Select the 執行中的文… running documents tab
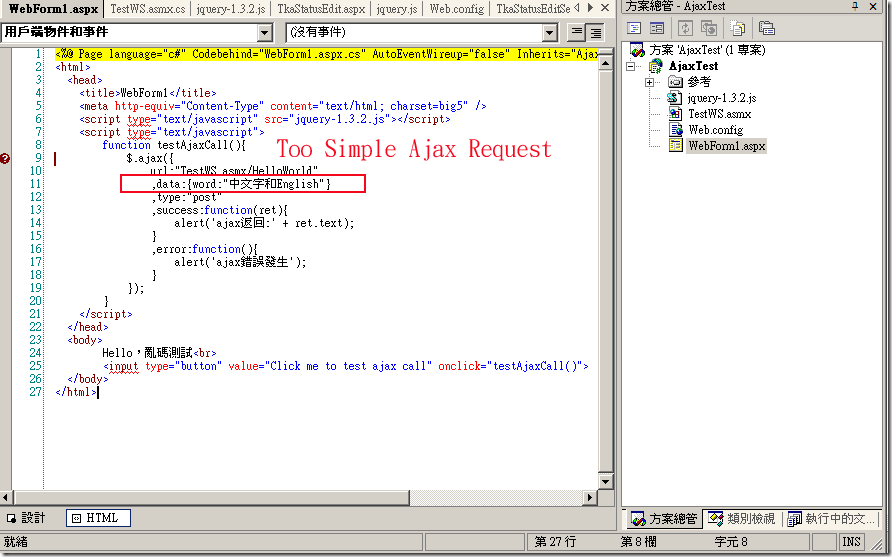The image size is (892, 557). click(x=831, y=518)
